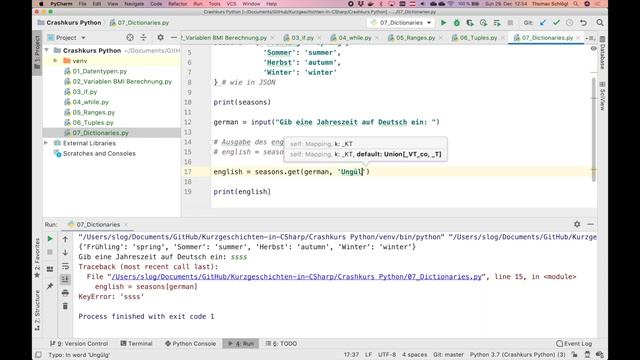The width and height of the screenshot is (640, 360).
Task: Switch to 06_Tuples.py editor tab
Action: click(x=478, y=38)
